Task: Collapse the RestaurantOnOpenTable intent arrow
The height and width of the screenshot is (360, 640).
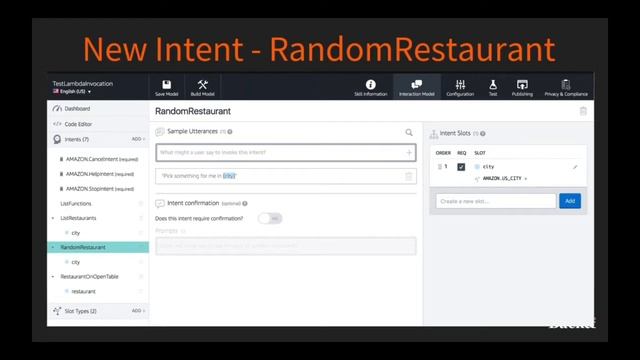Action: pyautogui.click(x=53, y=277)
